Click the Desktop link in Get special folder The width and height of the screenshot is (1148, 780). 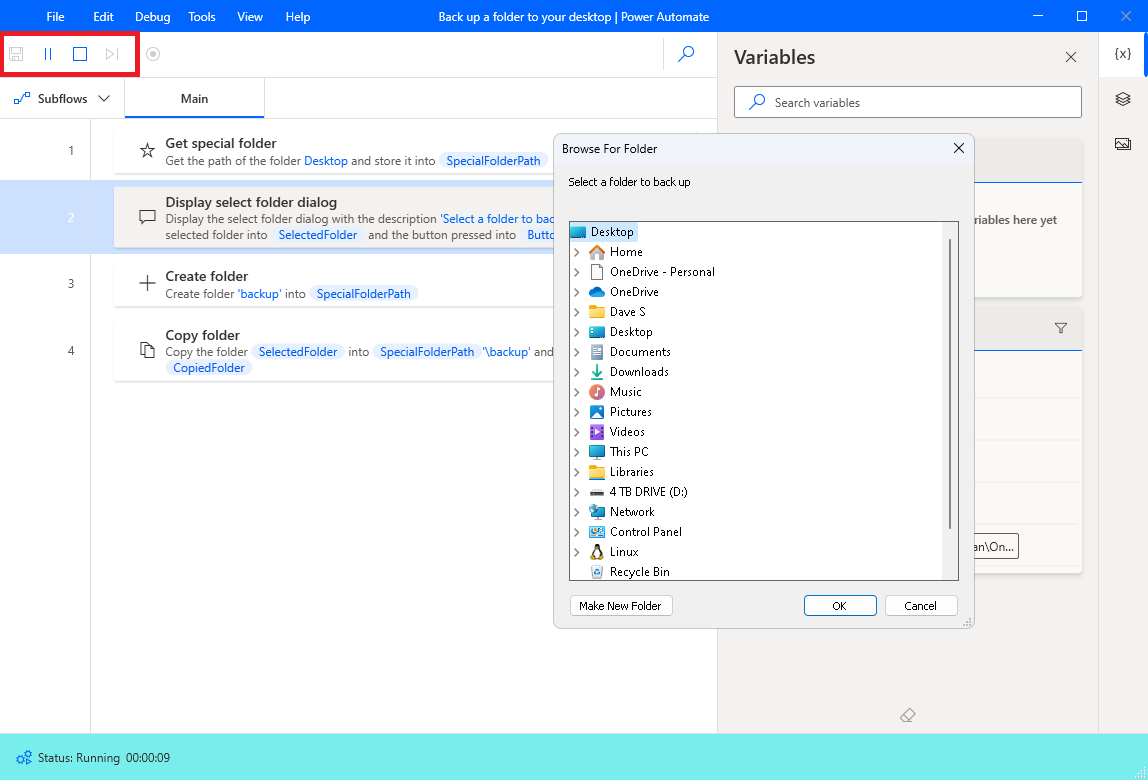[326, 161]
